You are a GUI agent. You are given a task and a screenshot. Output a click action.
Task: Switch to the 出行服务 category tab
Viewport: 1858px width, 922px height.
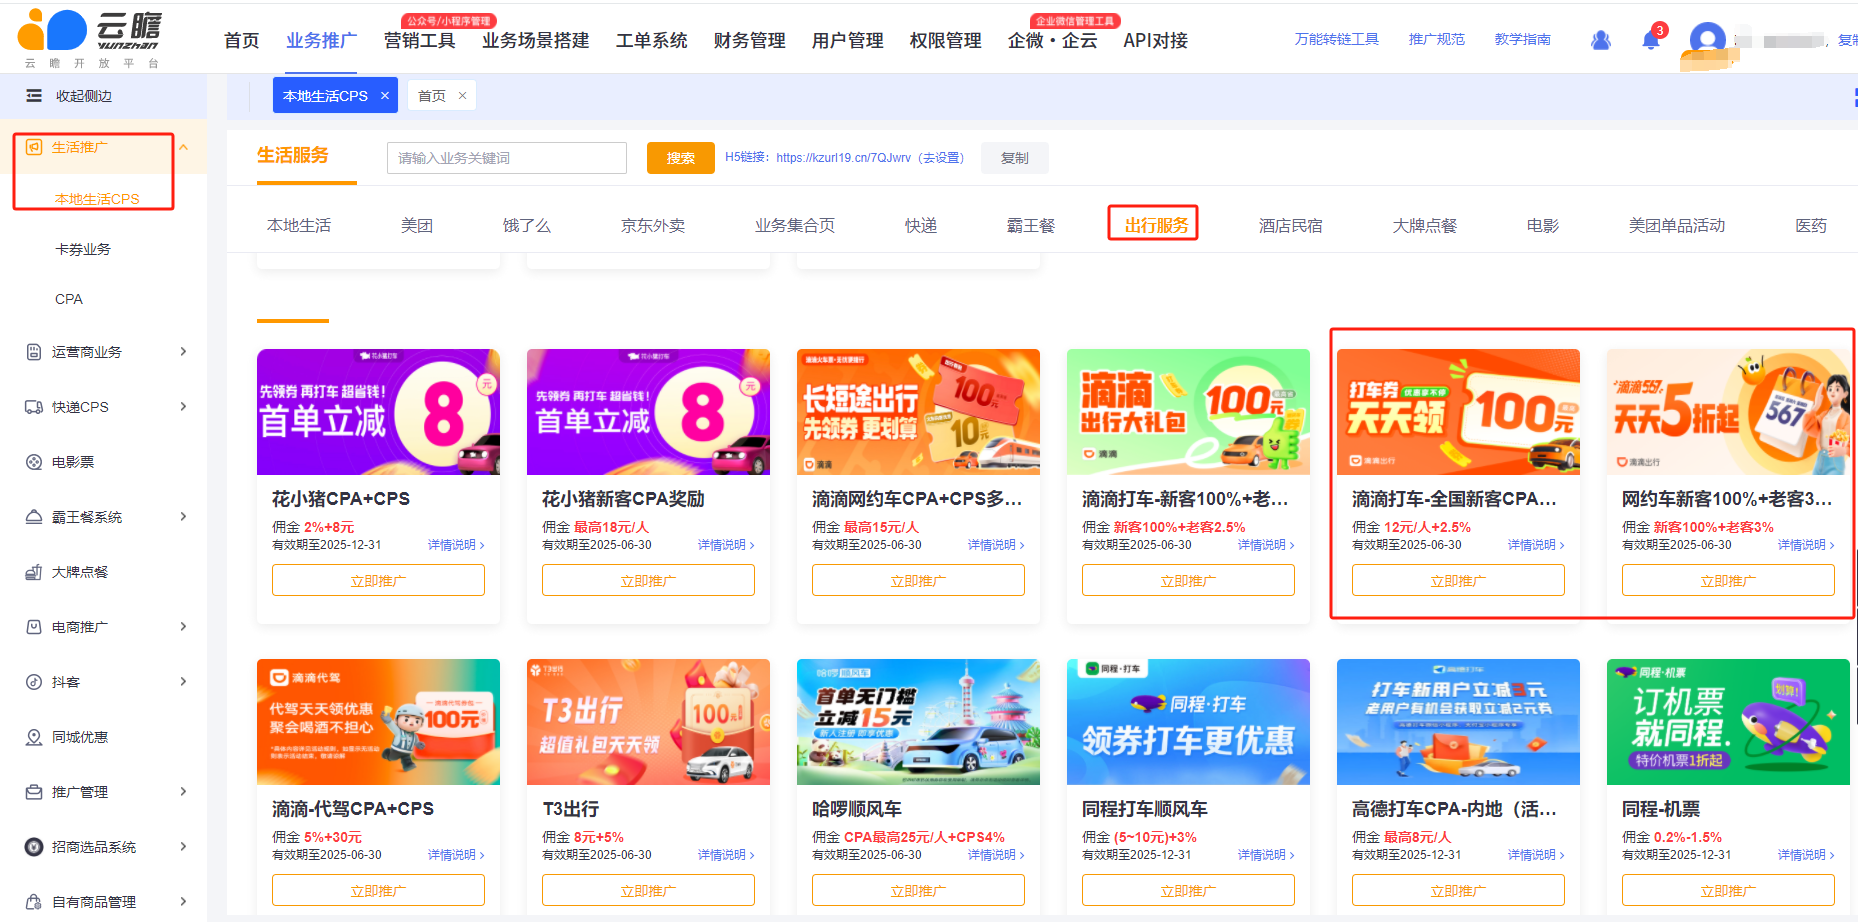[1157, 226]
